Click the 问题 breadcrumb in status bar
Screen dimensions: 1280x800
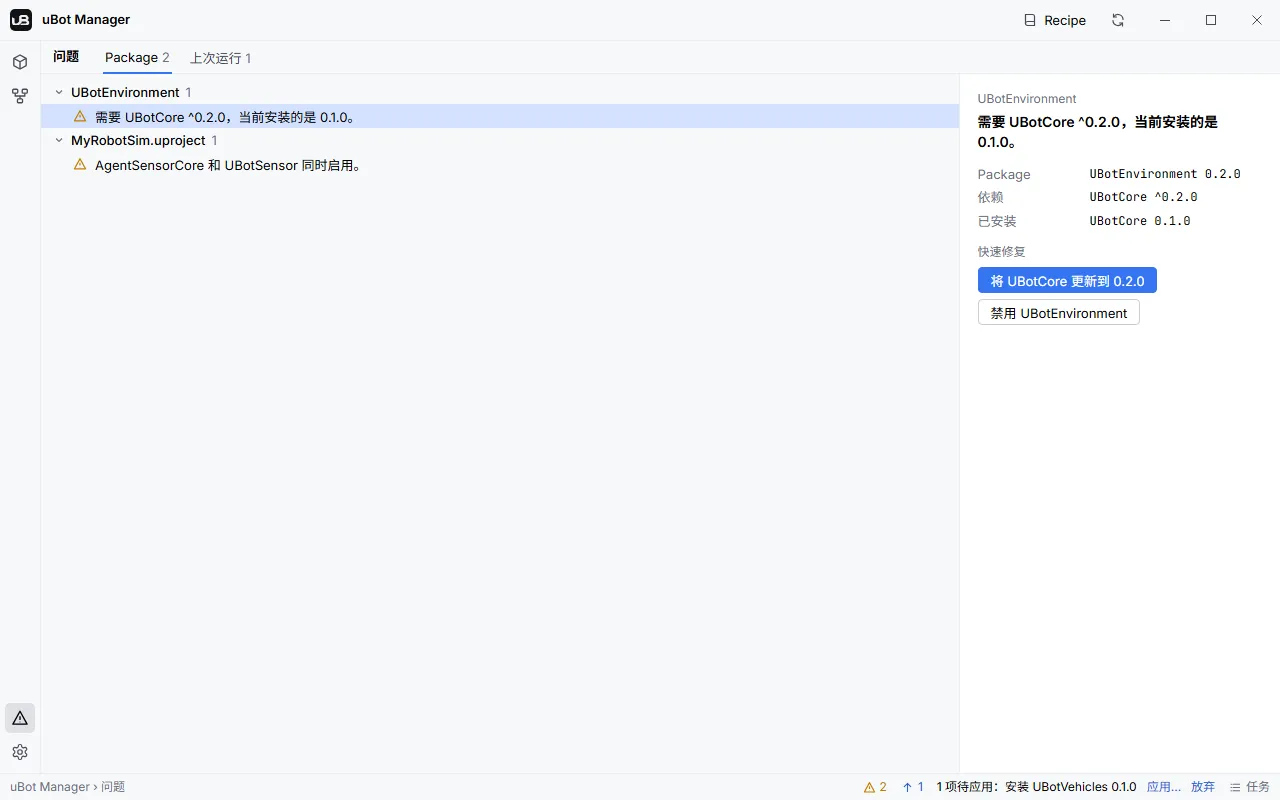113,787
